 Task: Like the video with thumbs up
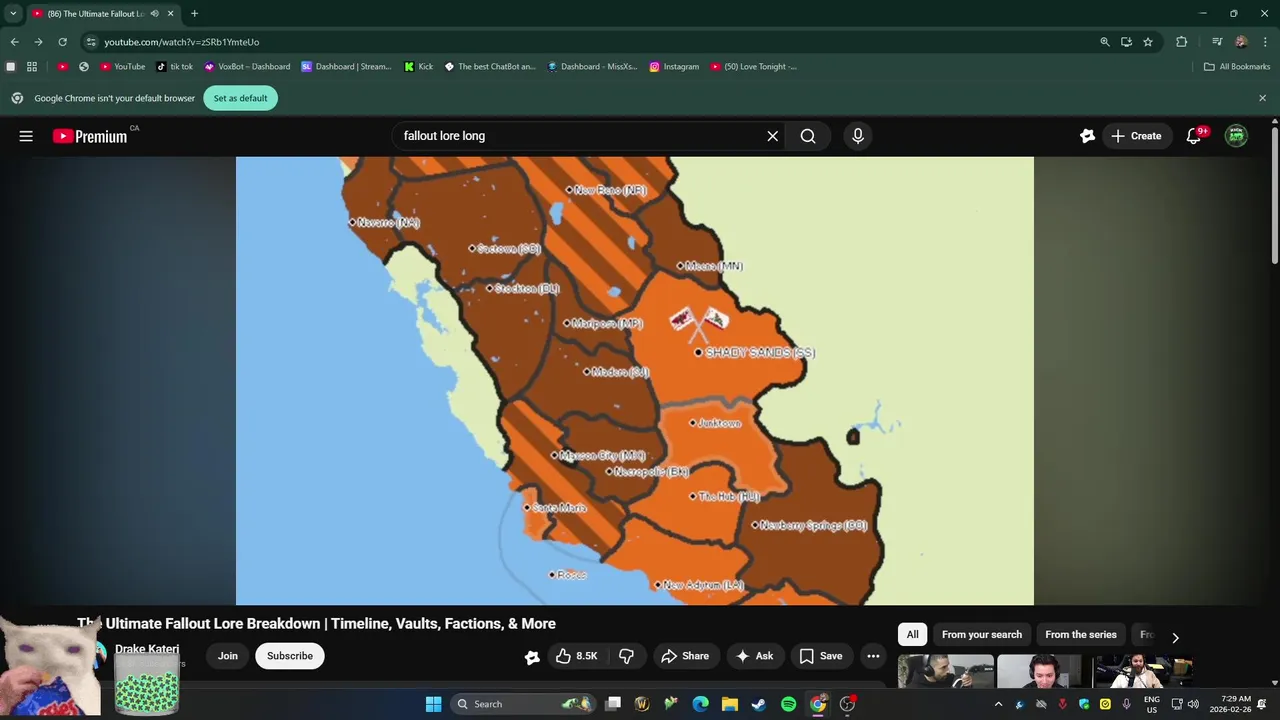(577, 656)
